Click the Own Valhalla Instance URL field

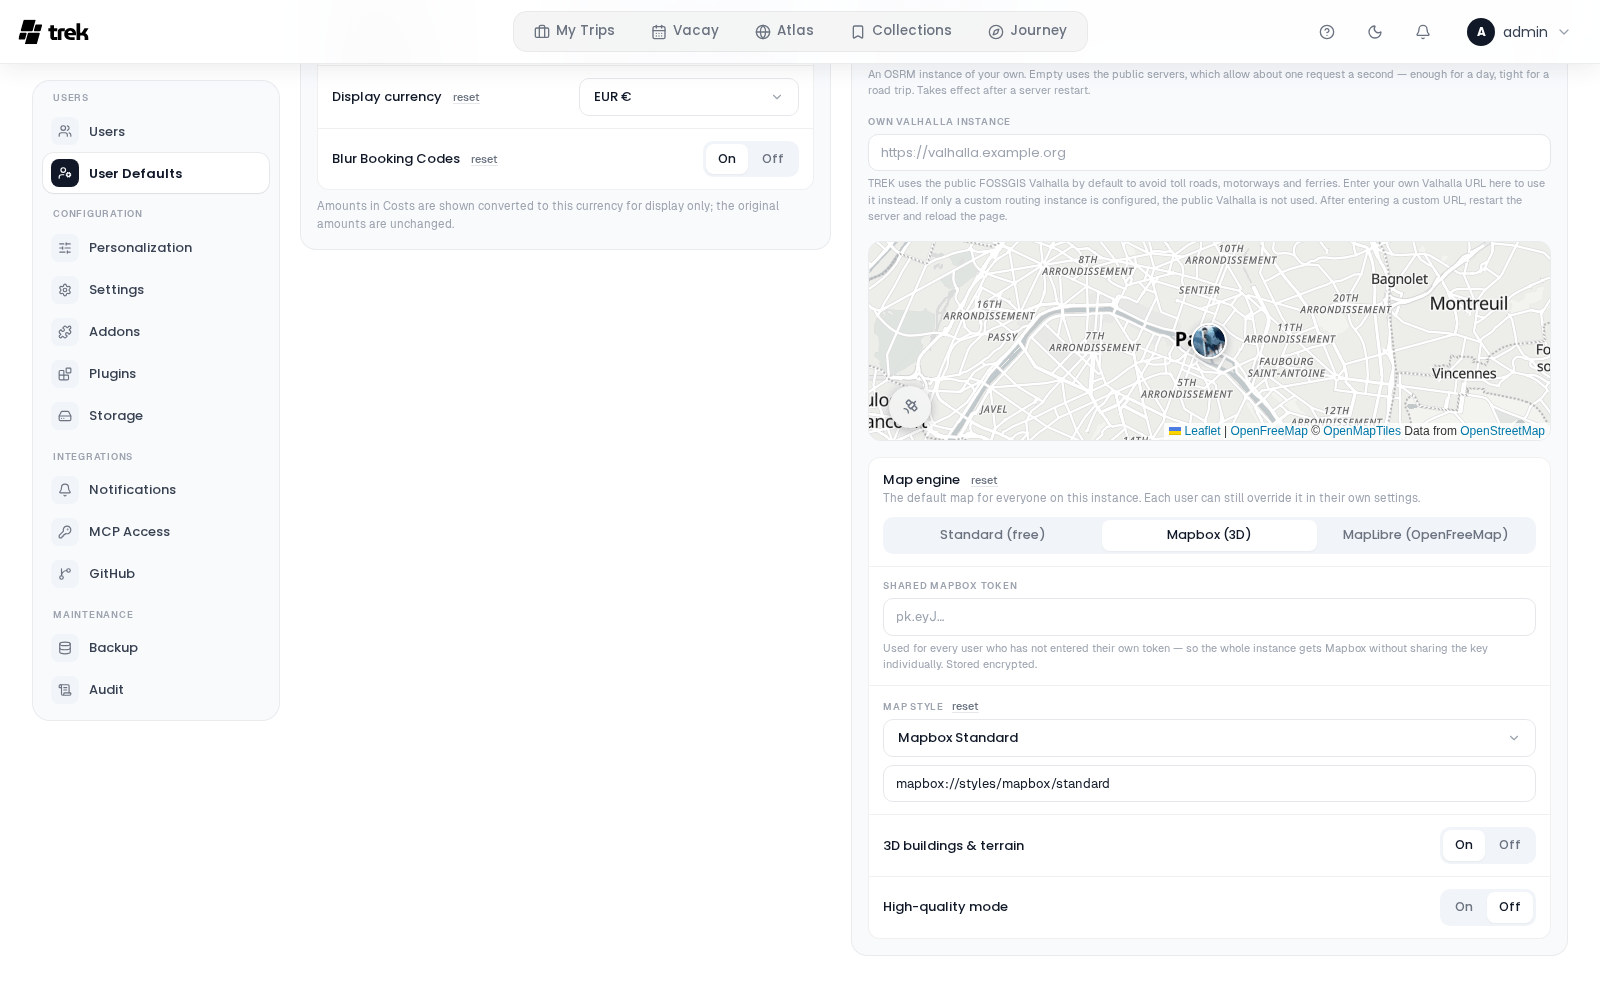[1209, 153]
